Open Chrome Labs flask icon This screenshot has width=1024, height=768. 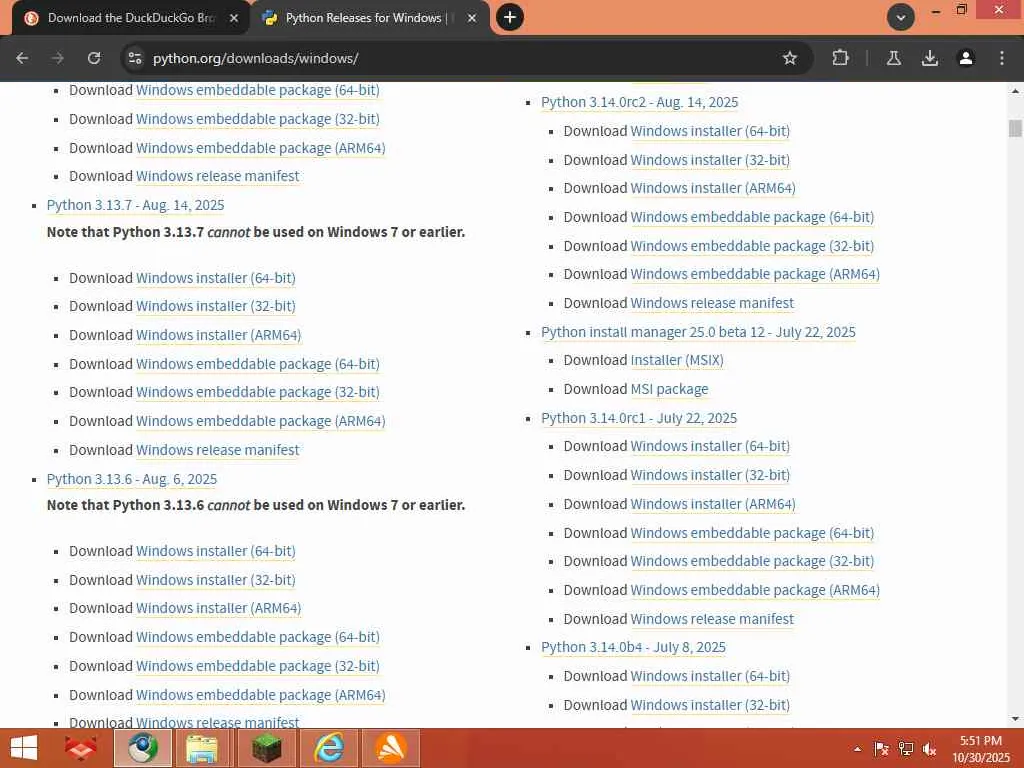pos(894,58)
